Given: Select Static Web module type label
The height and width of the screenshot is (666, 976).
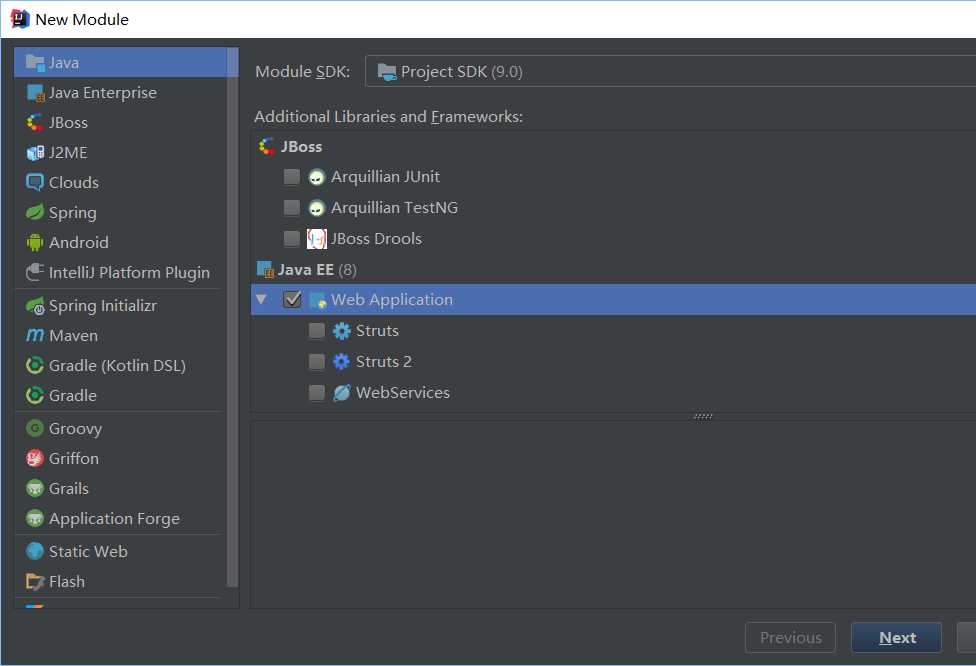Looking at the screenshot, I should click(x=88, y=551).
